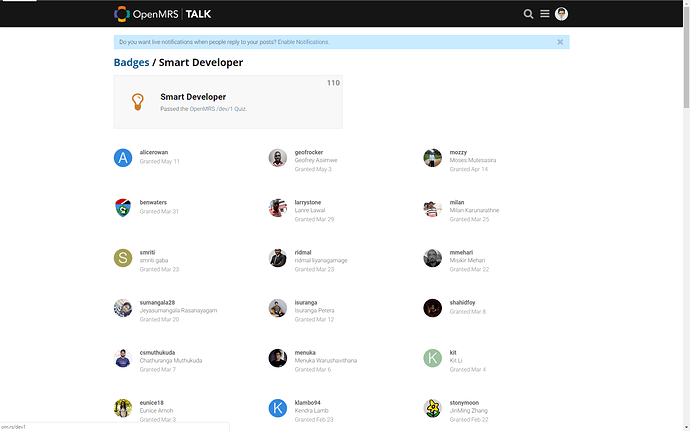Click 'Granted May 11' under alicerowan
690x431 pixels.
(x=159, y=162)
